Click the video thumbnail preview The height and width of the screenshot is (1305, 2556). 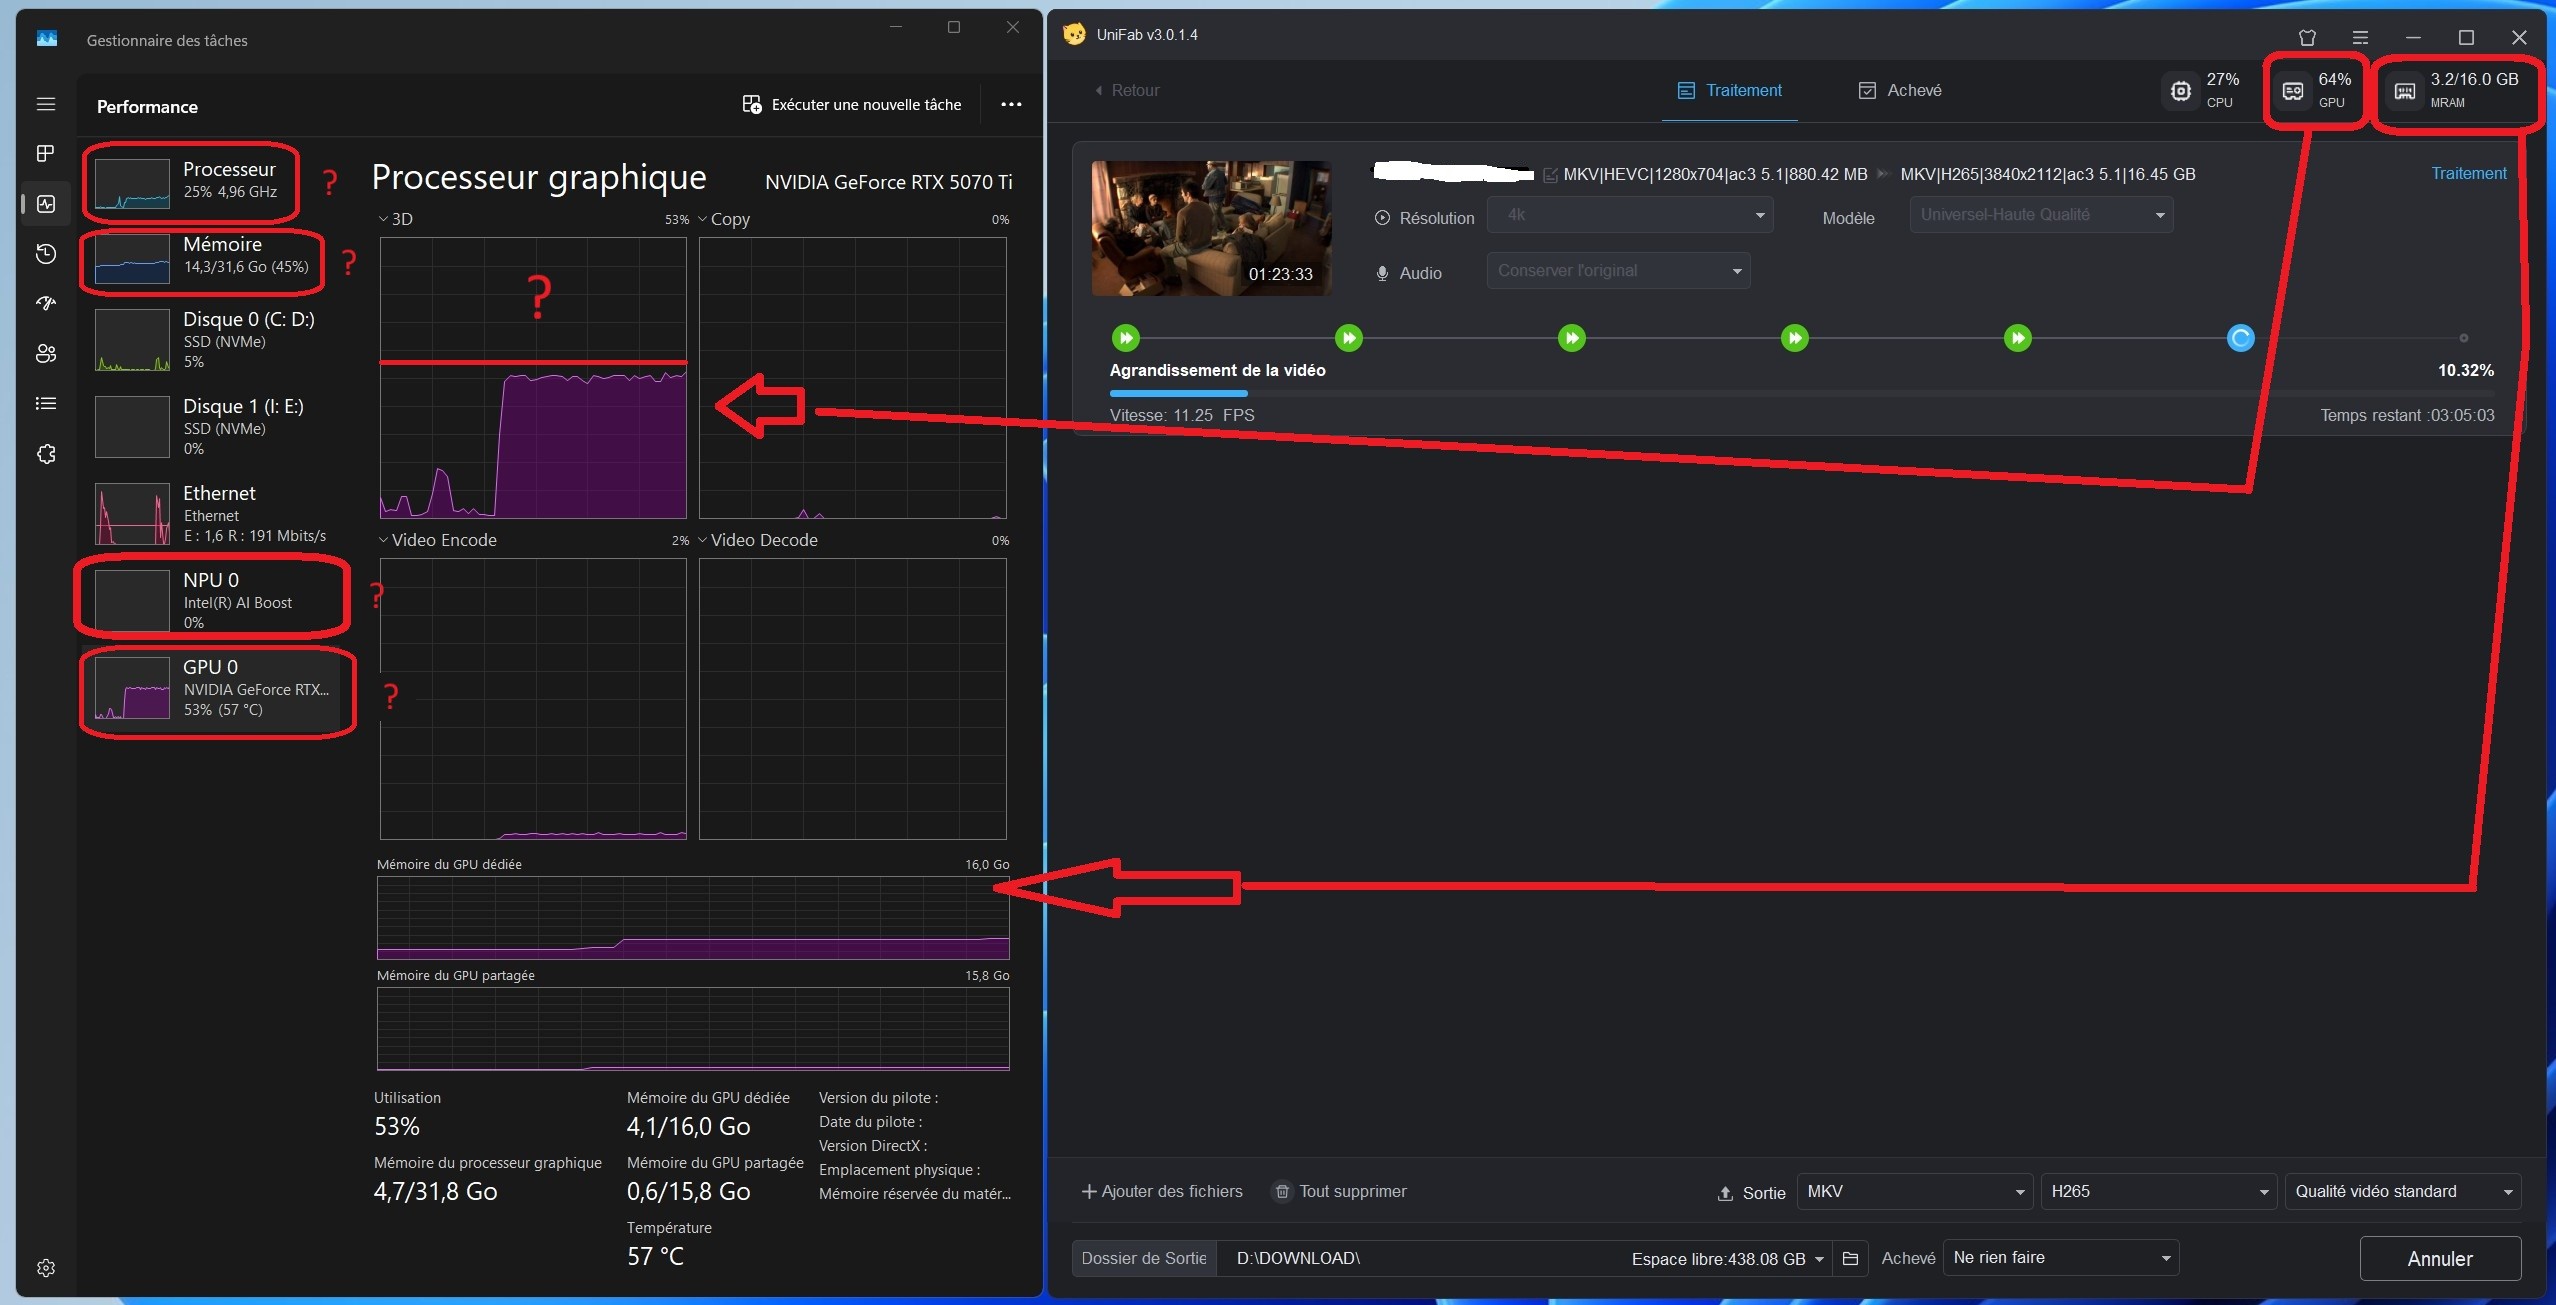[1211, 228]
